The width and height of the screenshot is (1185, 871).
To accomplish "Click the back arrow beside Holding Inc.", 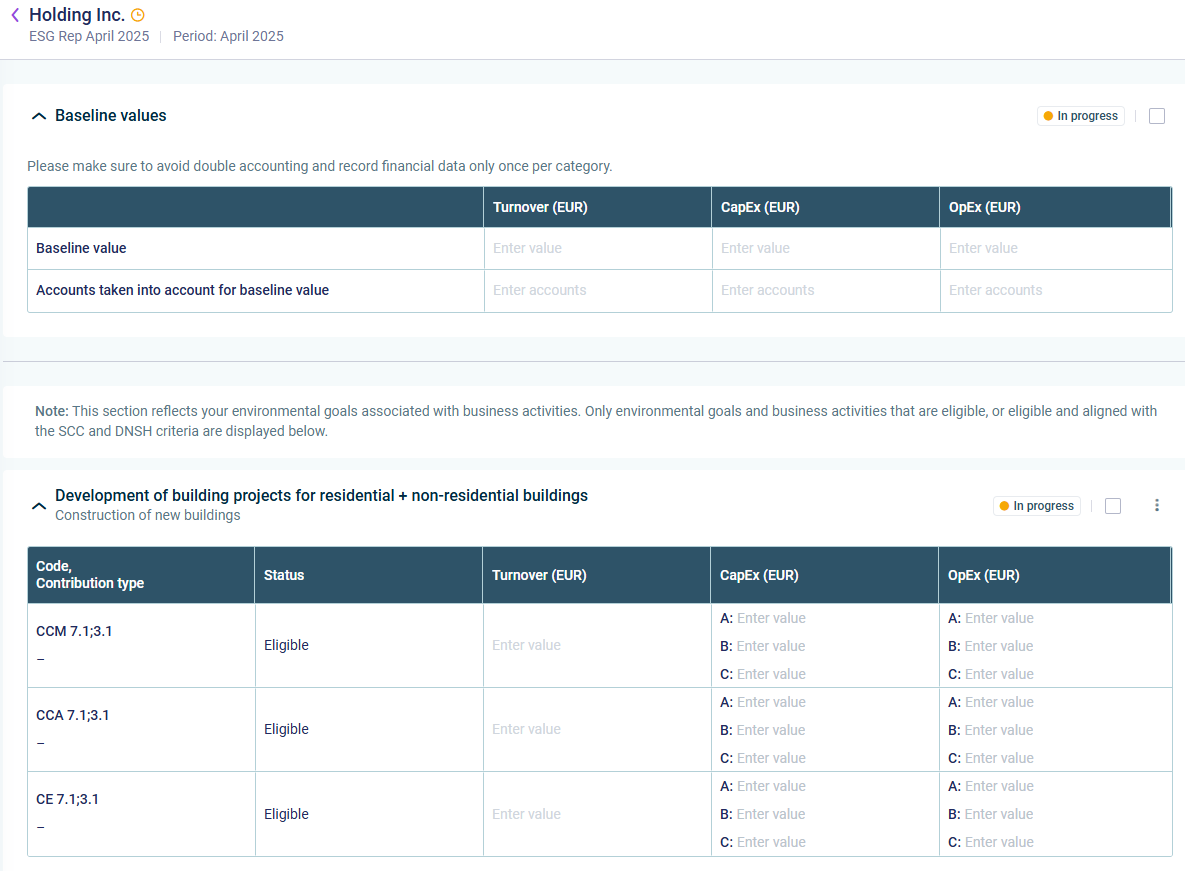I will pos(15,15).
